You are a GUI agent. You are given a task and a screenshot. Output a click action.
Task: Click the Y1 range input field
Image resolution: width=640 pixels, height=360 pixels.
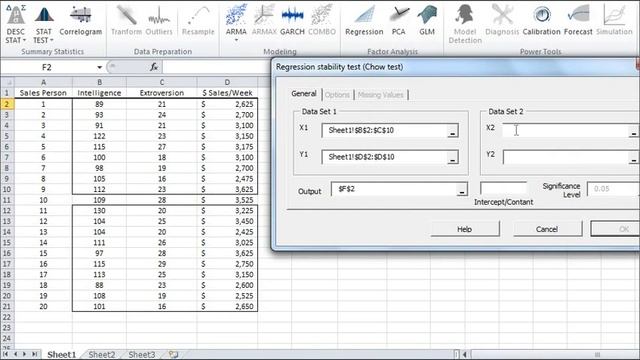384,157
